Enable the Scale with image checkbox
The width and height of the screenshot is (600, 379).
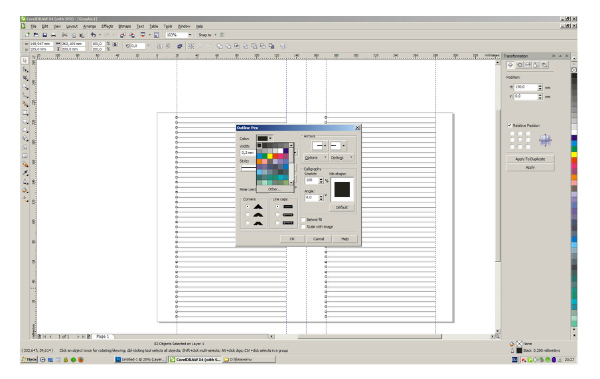tap(303, 227)
